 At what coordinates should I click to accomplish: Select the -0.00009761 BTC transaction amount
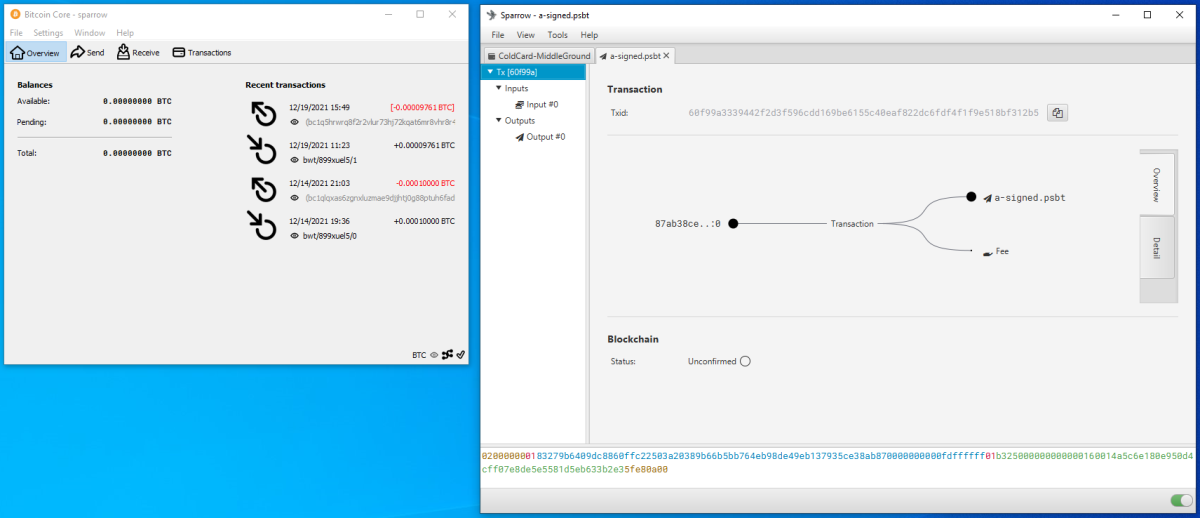click(423, 107)
